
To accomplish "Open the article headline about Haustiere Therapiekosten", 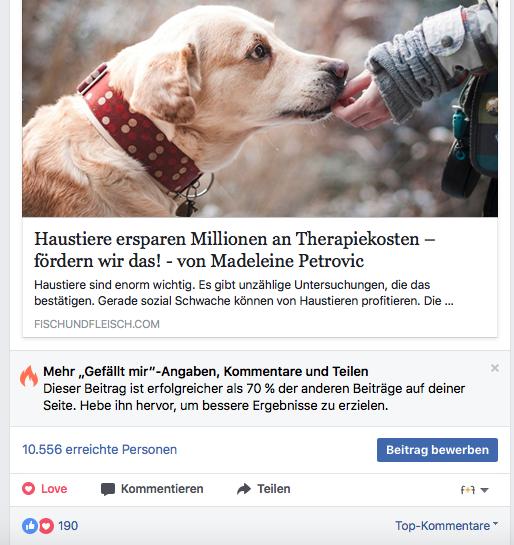I will click(x=235, y=250).
